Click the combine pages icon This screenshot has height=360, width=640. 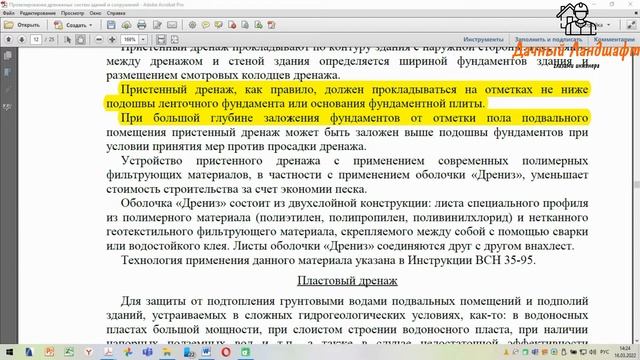tap(245, 25)
